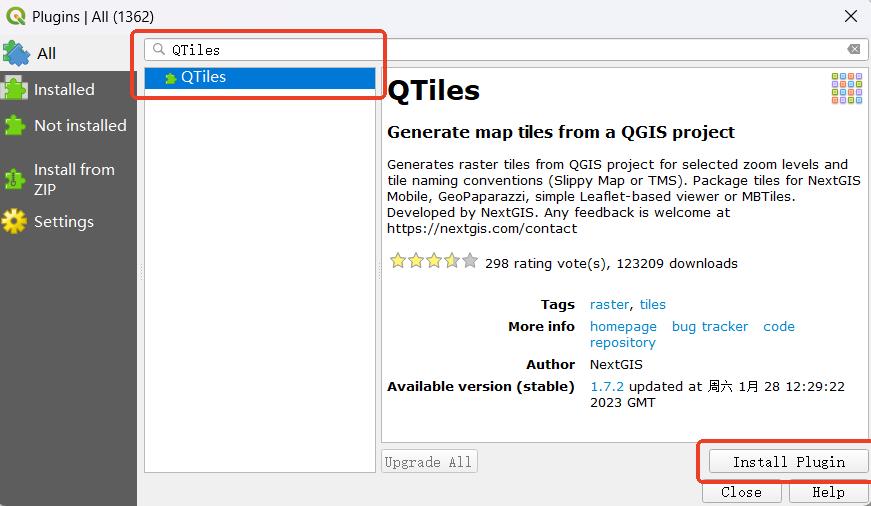
Task: Open the bug tracker link
Action: coord(710,327)
